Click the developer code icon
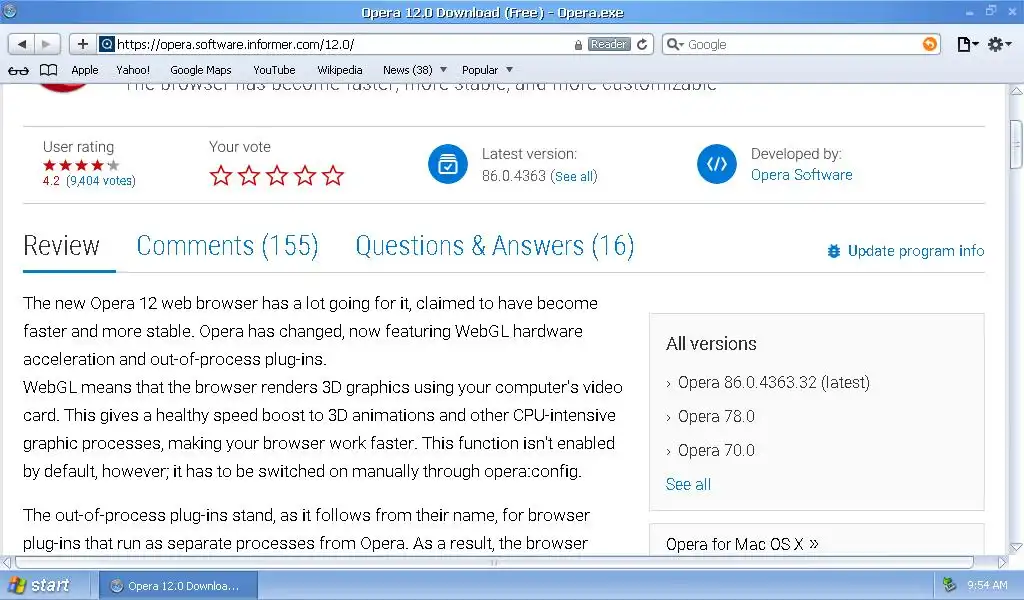This screenshot has height=600, width=1024. pyautogui.click(x=716, y=164)
